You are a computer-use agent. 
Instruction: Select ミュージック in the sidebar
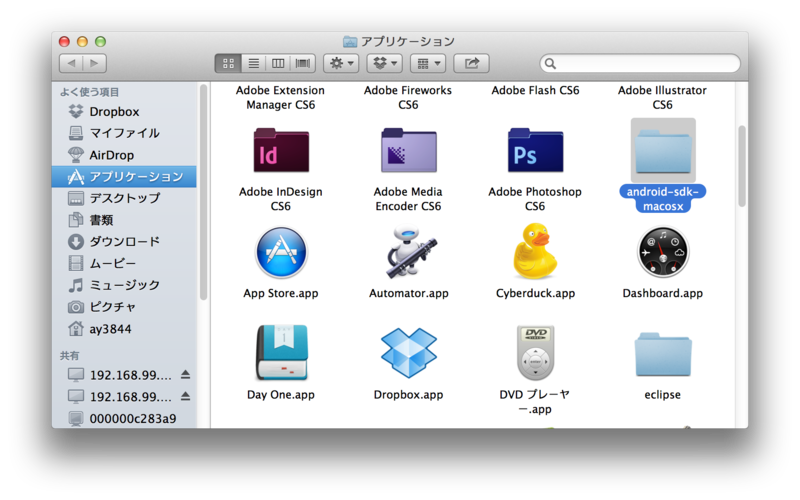(x=124, y=285)
